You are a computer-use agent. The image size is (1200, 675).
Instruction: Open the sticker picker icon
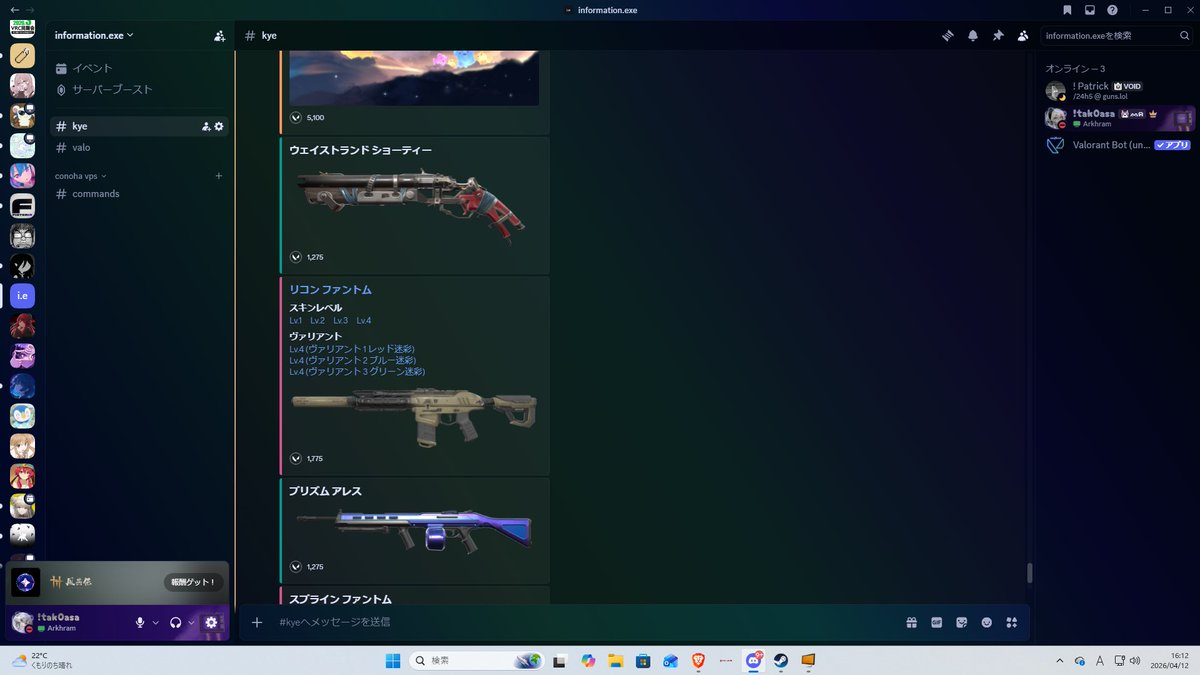(x=962, y=622)
